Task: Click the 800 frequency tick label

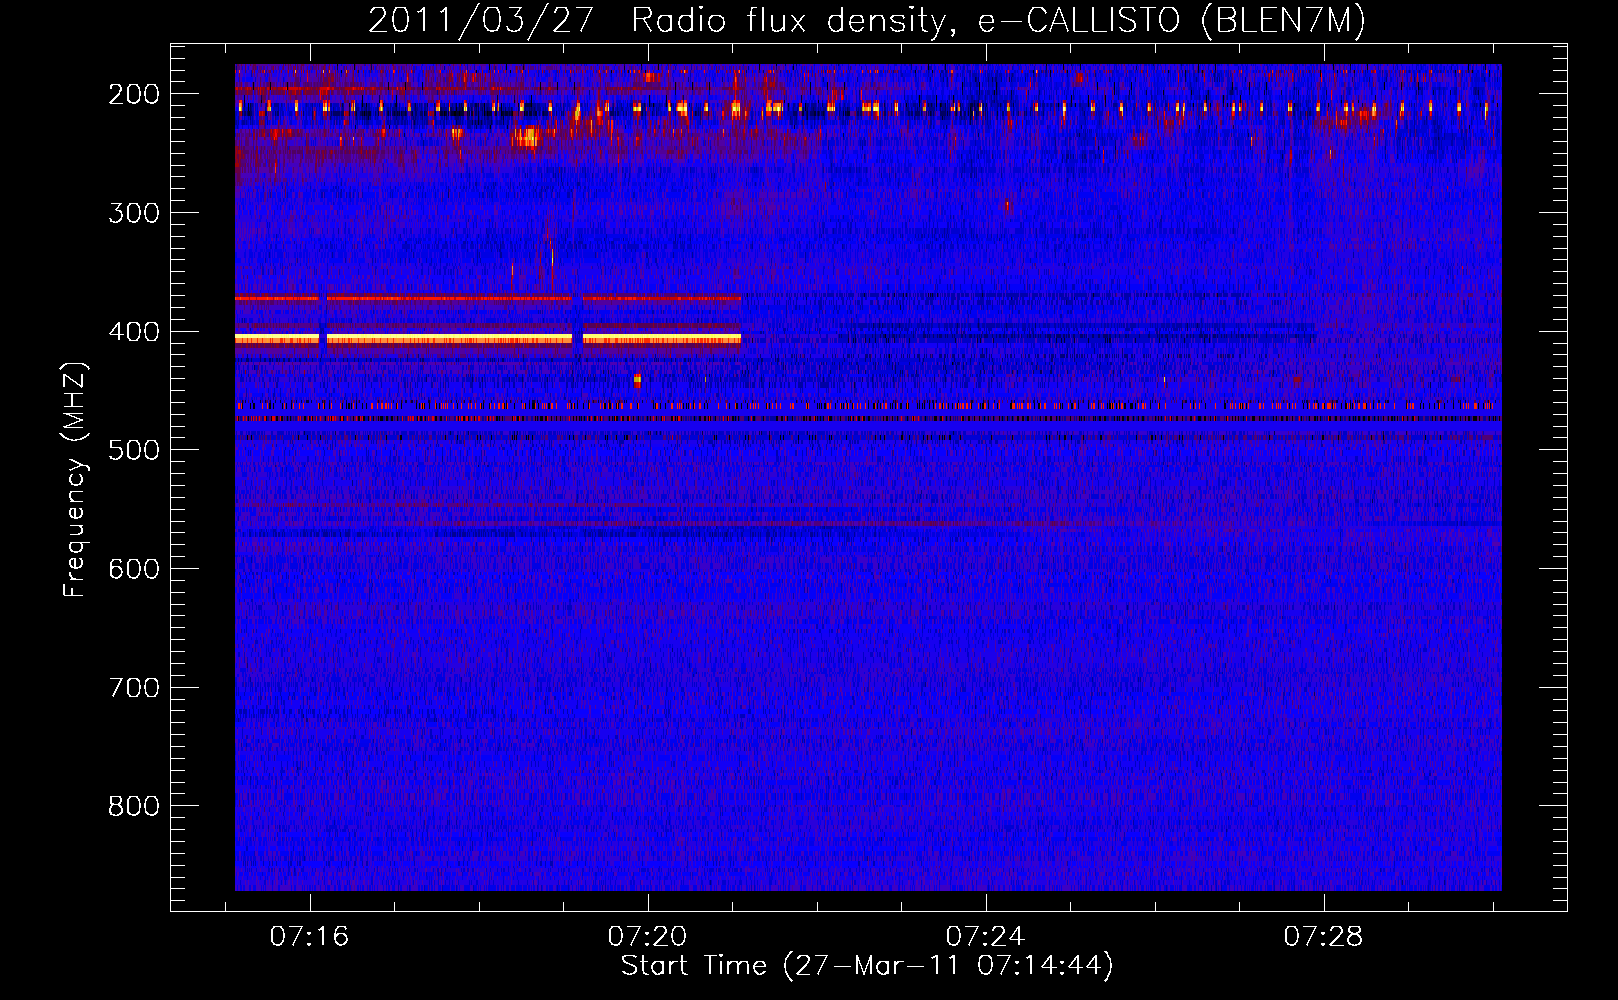Action: tap(134, 806)
